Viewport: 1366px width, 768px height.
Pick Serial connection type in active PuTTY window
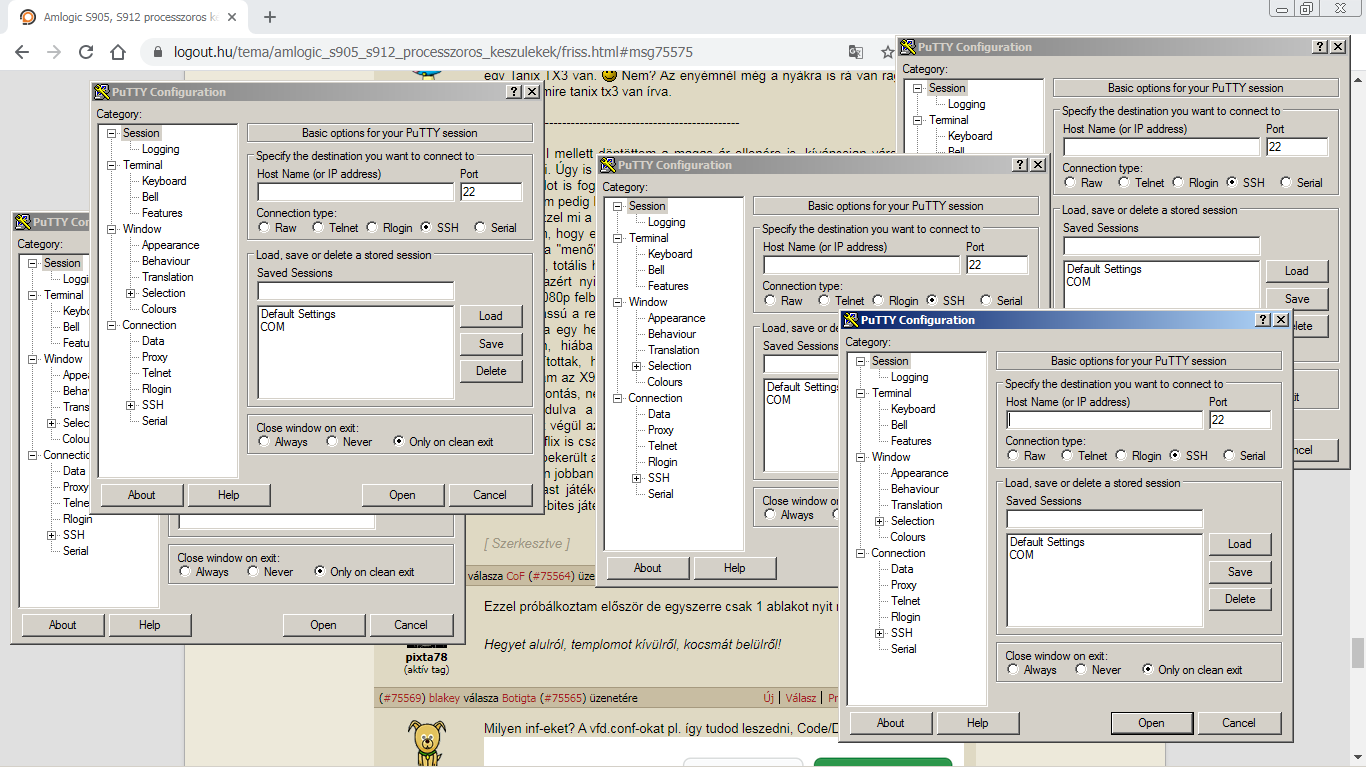pos(1229,456)
